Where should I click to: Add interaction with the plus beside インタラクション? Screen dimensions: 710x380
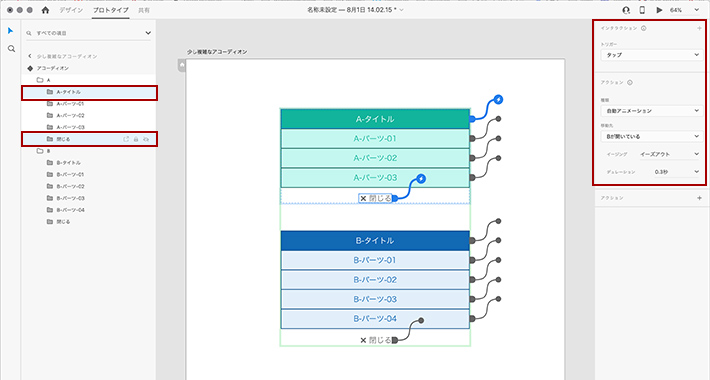[x=700, y=28]
